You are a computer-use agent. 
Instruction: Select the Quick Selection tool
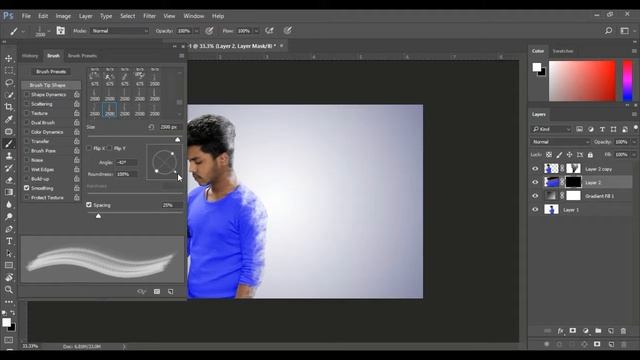coord(9,95)
